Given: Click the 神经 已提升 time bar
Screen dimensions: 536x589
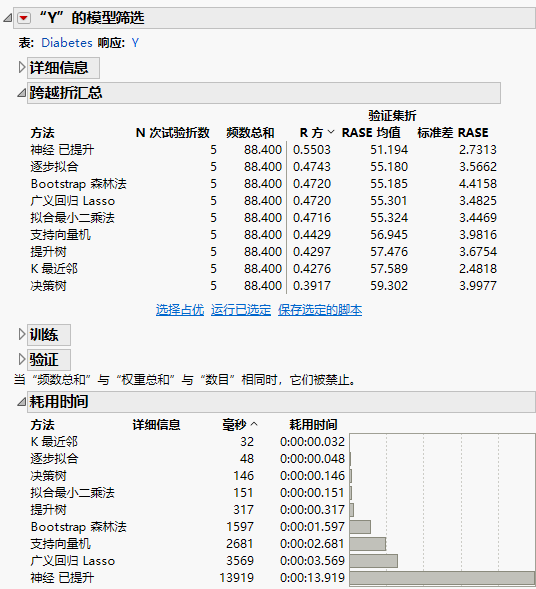Looking at the screenshot, I should coord(442,578).
